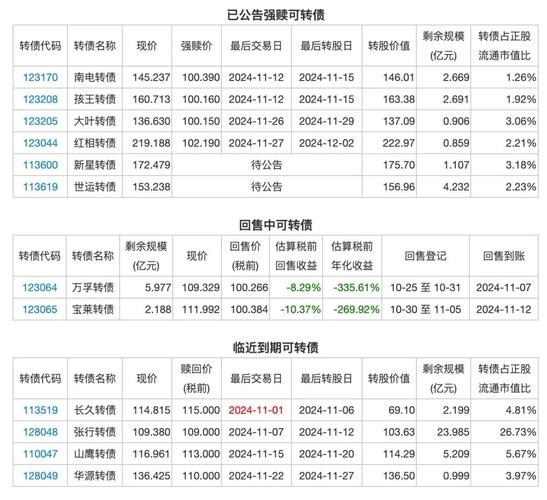The width and height of the screenshot is (547, 500).
Task: Click conversion value 69.10
Action: (x=402, y=410)
